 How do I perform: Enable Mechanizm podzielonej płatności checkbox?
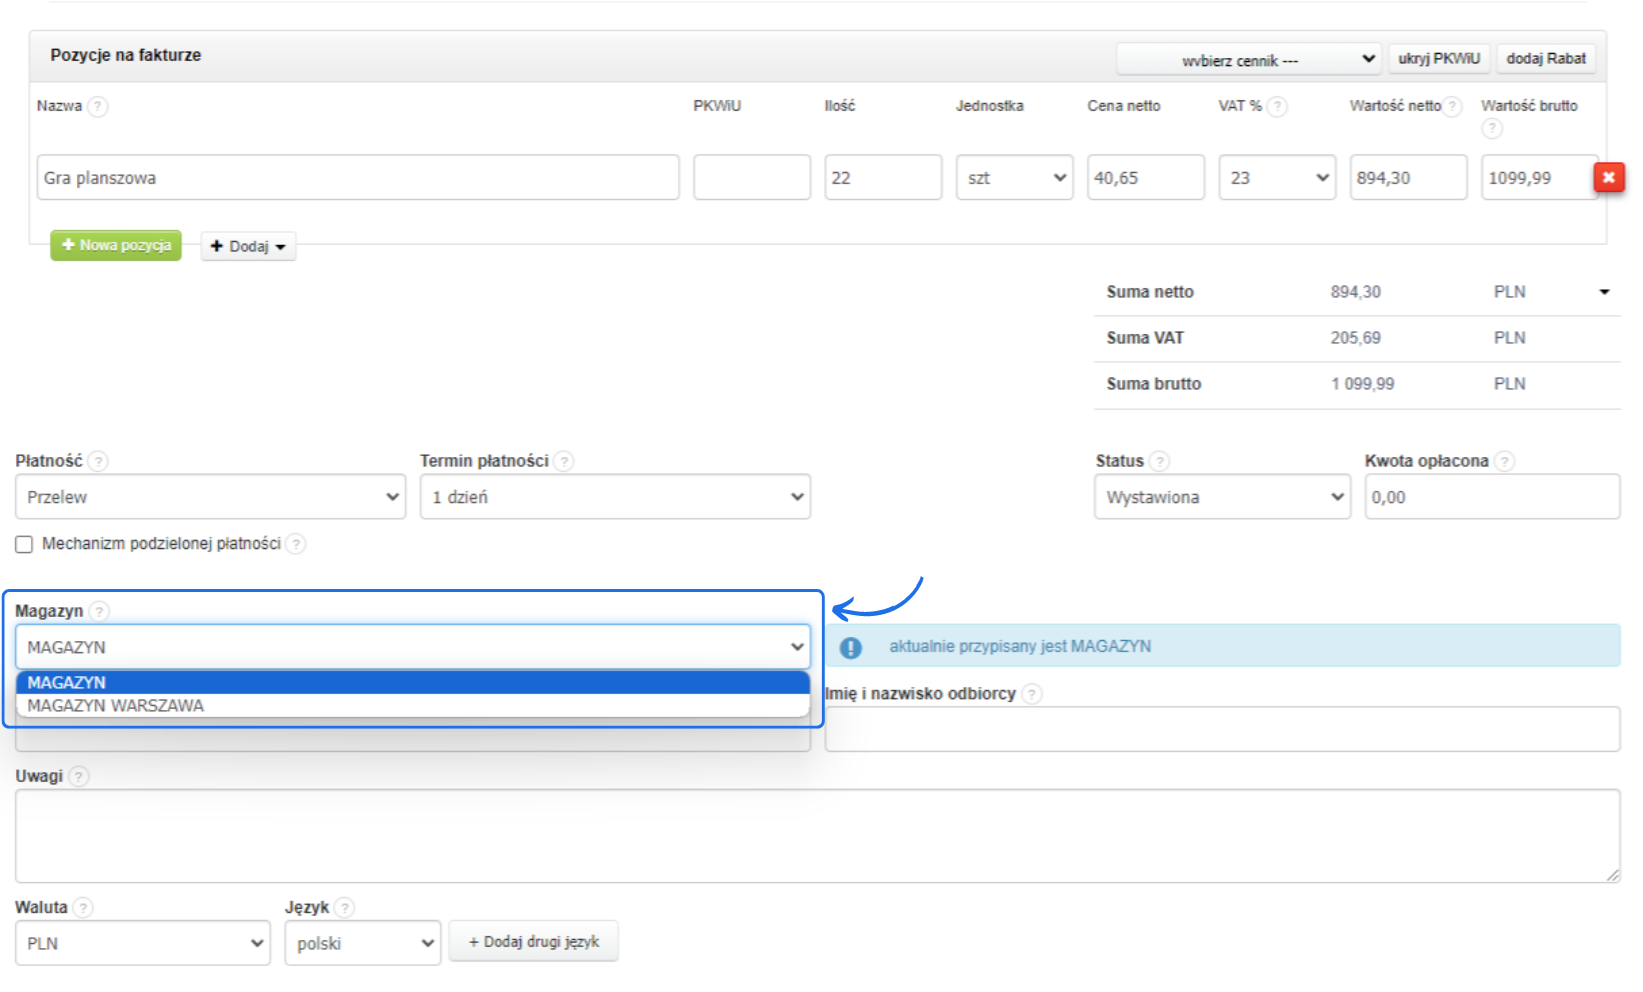point(24,544)
